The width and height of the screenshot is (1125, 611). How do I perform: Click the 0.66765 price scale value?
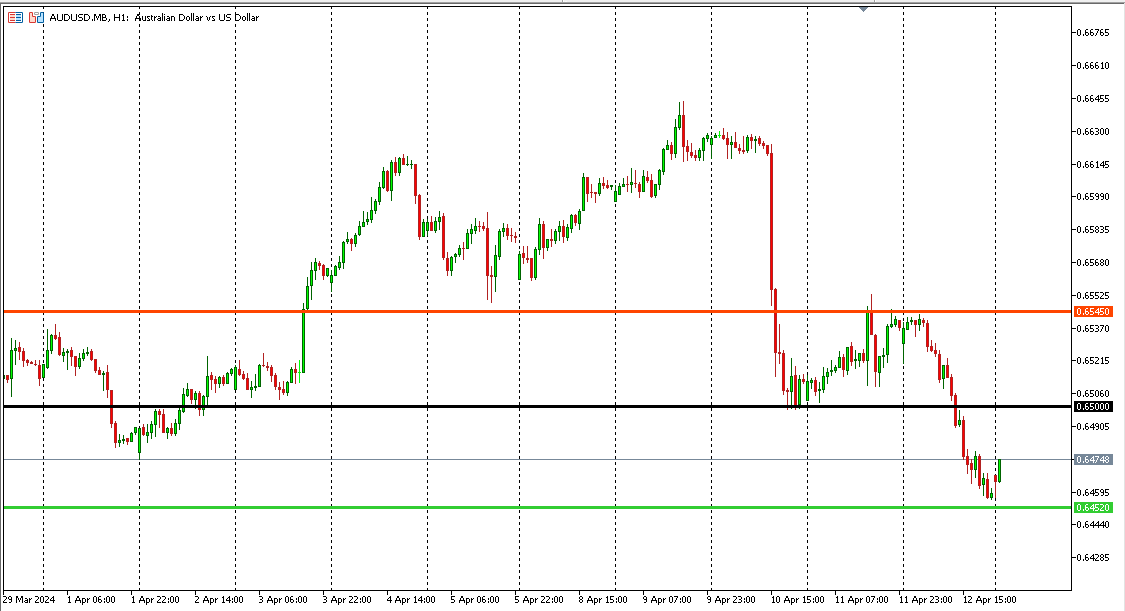coord(1093,32)
